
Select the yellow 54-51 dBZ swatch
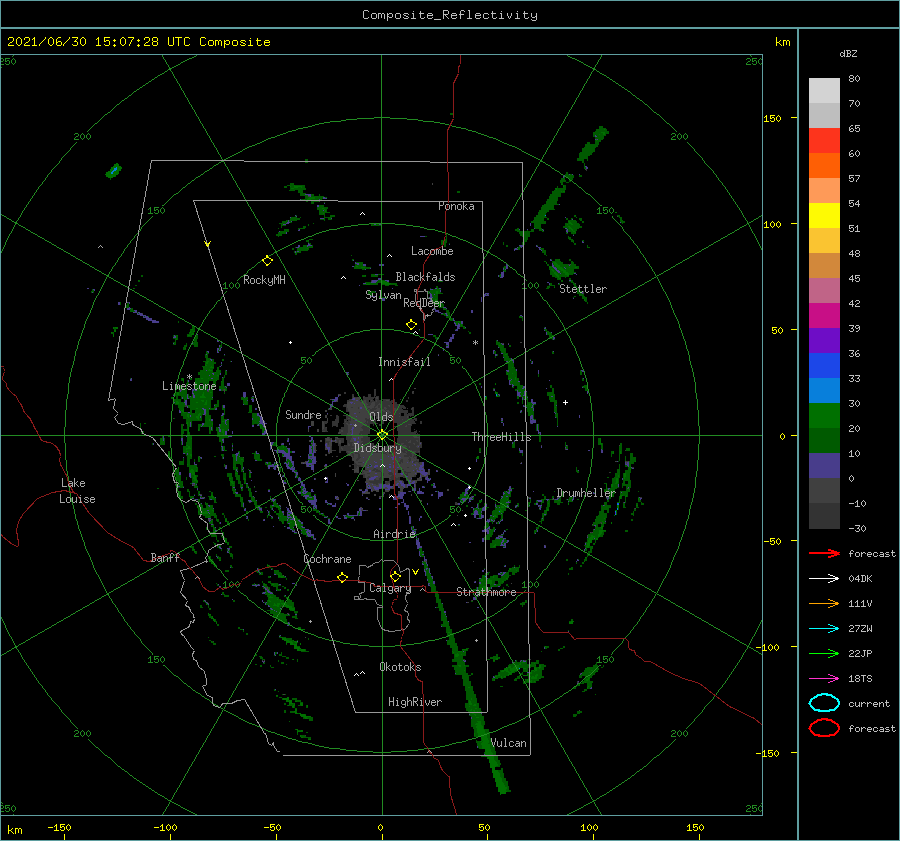[x=824, y=216]
